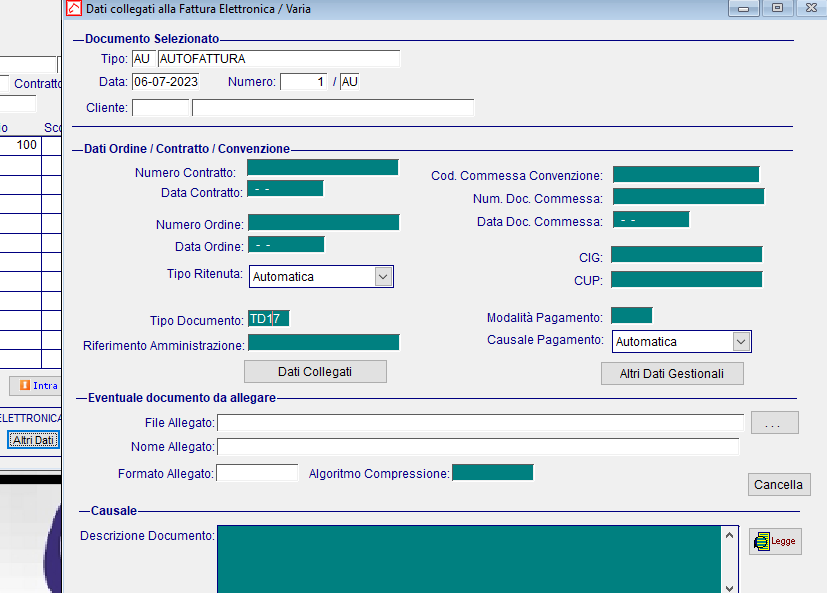Open the Causale Pagamento dropdown
The height and width of the screenshot is (593, 827).
[x=741, y=341]
